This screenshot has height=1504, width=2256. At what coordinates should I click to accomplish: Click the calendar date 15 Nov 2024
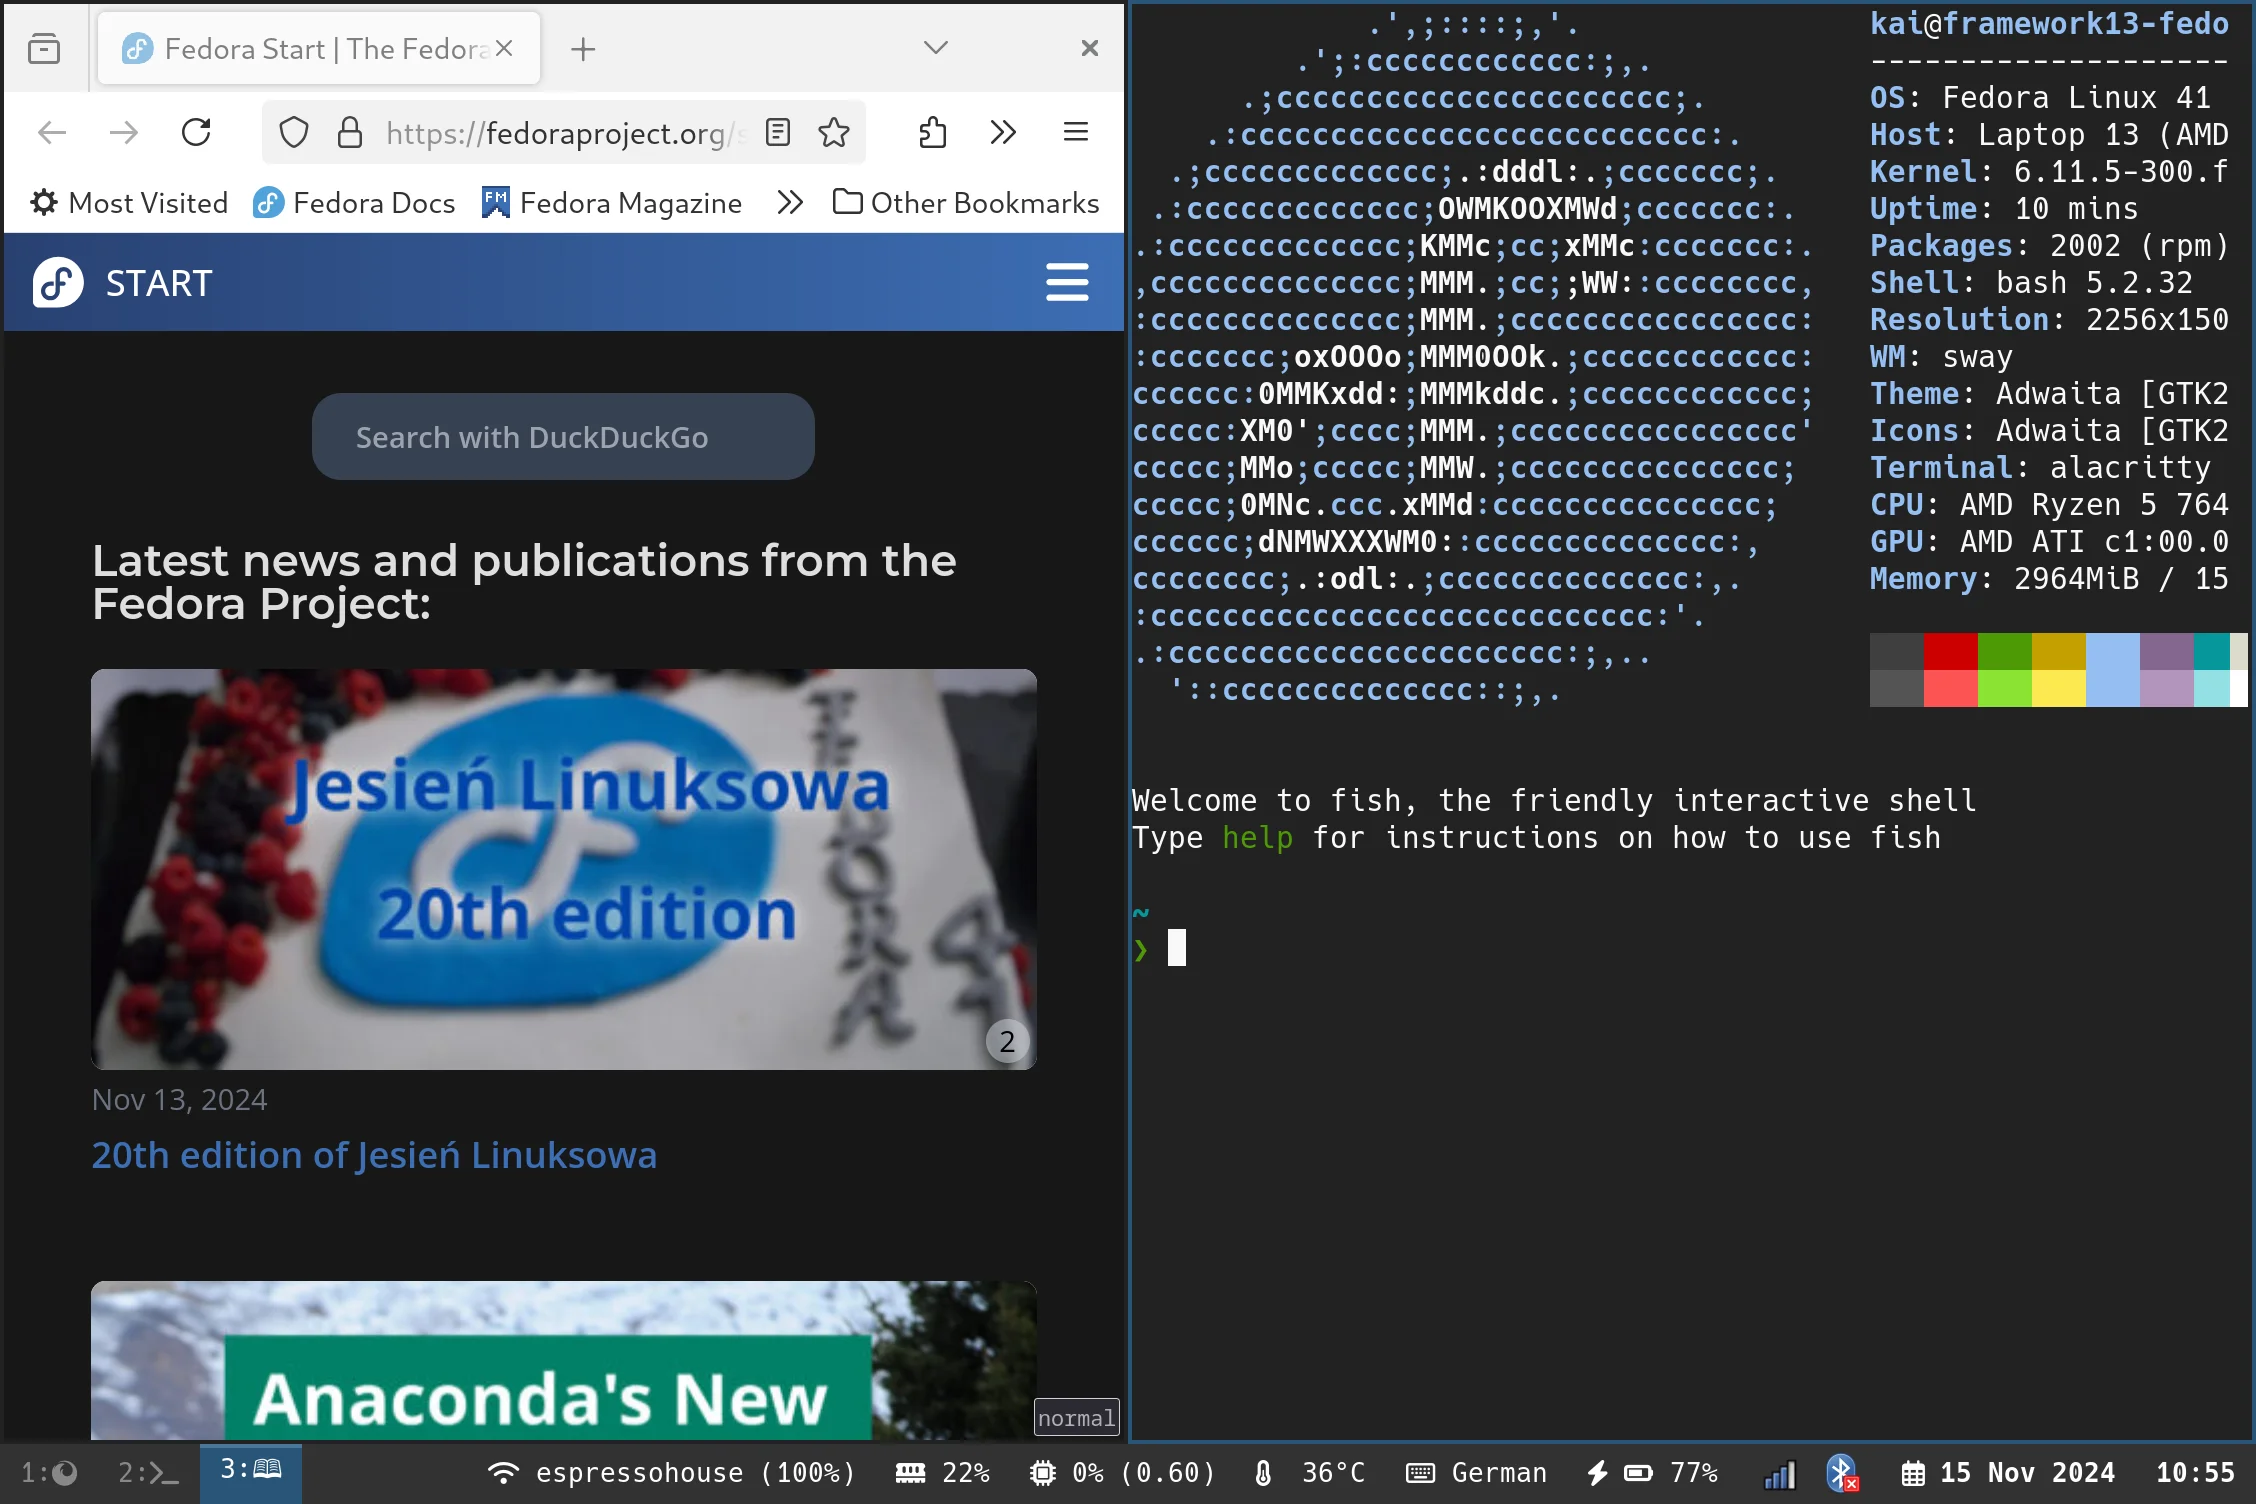[2008, 1473]
